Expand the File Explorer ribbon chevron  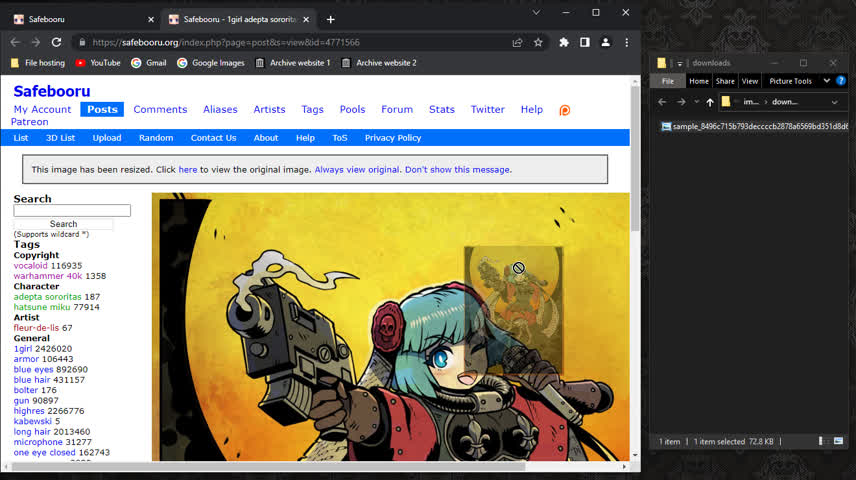click(x=826, y=81)
